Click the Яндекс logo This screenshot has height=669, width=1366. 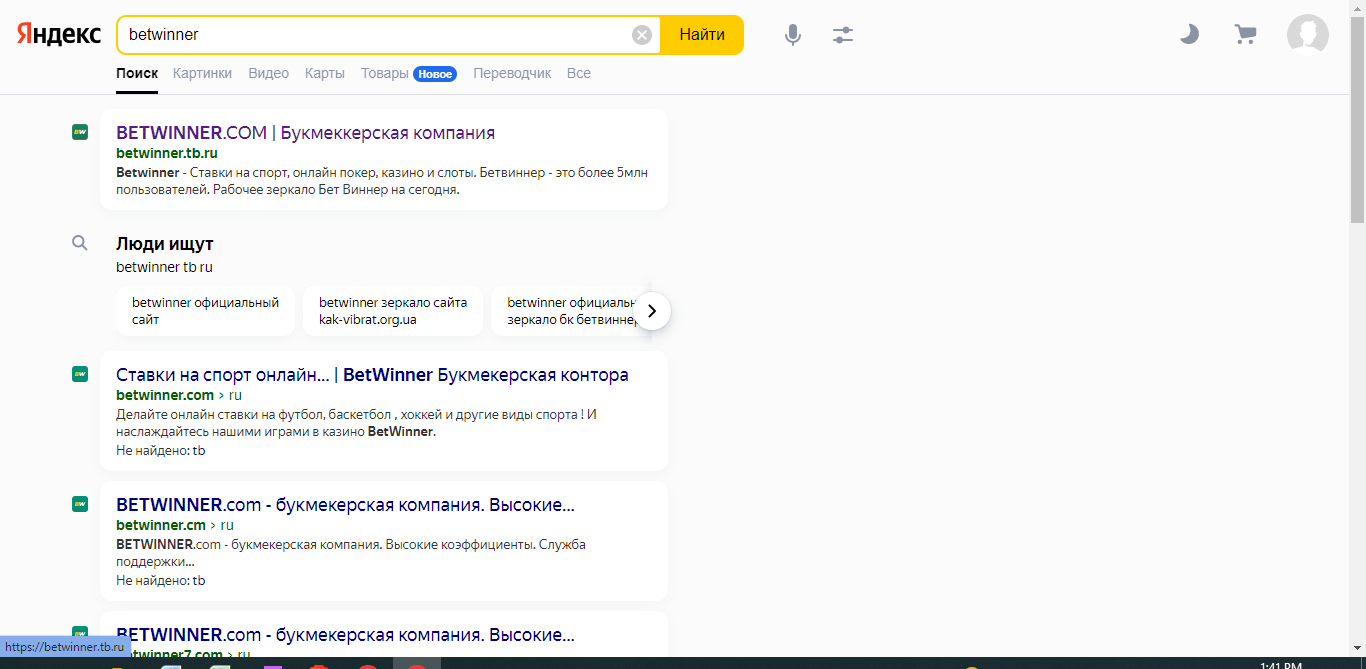(59, 34)
